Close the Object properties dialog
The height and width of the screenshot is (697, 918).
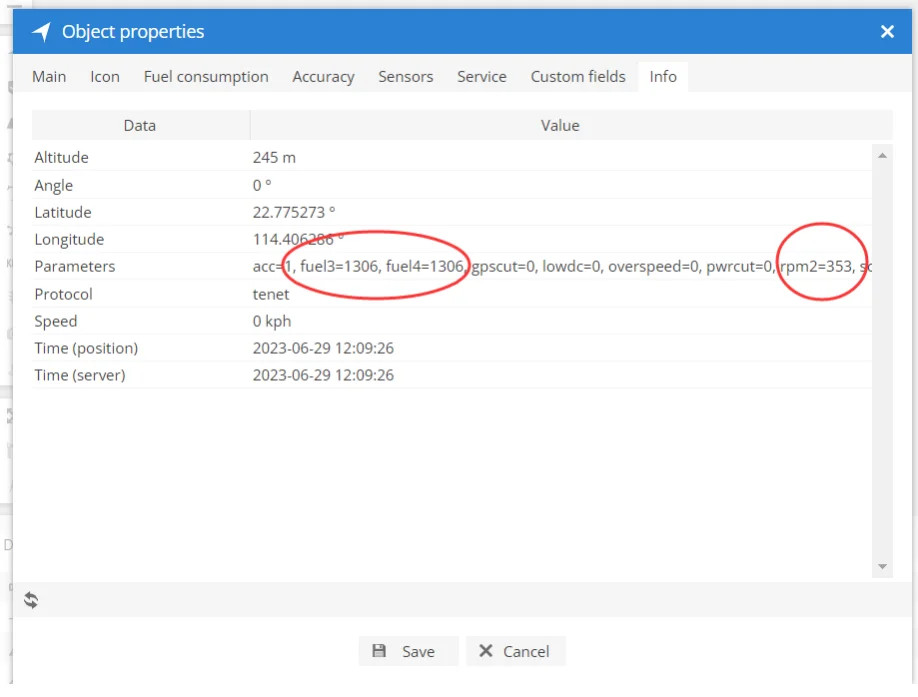coord(887,32)
